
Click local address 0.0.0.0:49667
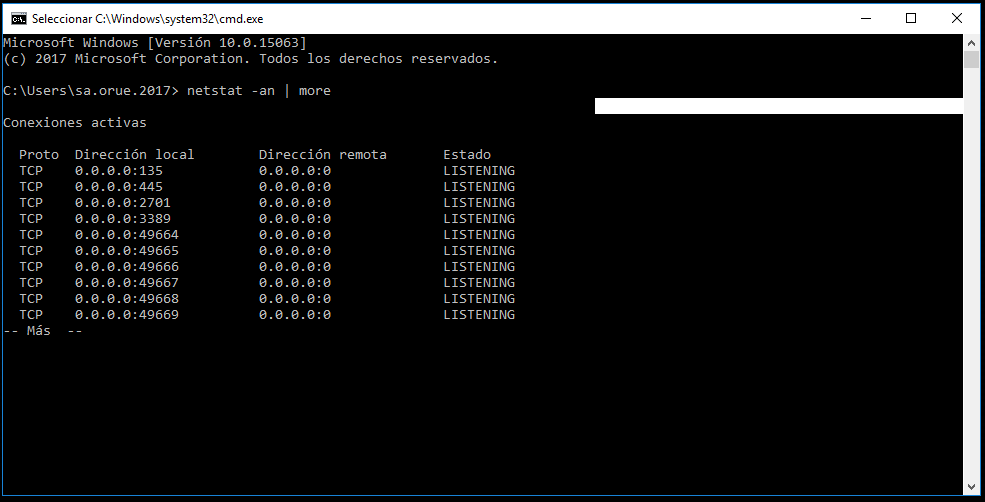point(127,283)
